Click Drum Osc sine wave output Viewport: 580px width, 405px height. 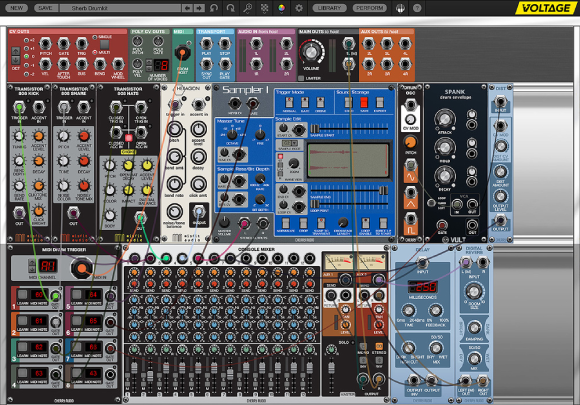click(411, 164)
